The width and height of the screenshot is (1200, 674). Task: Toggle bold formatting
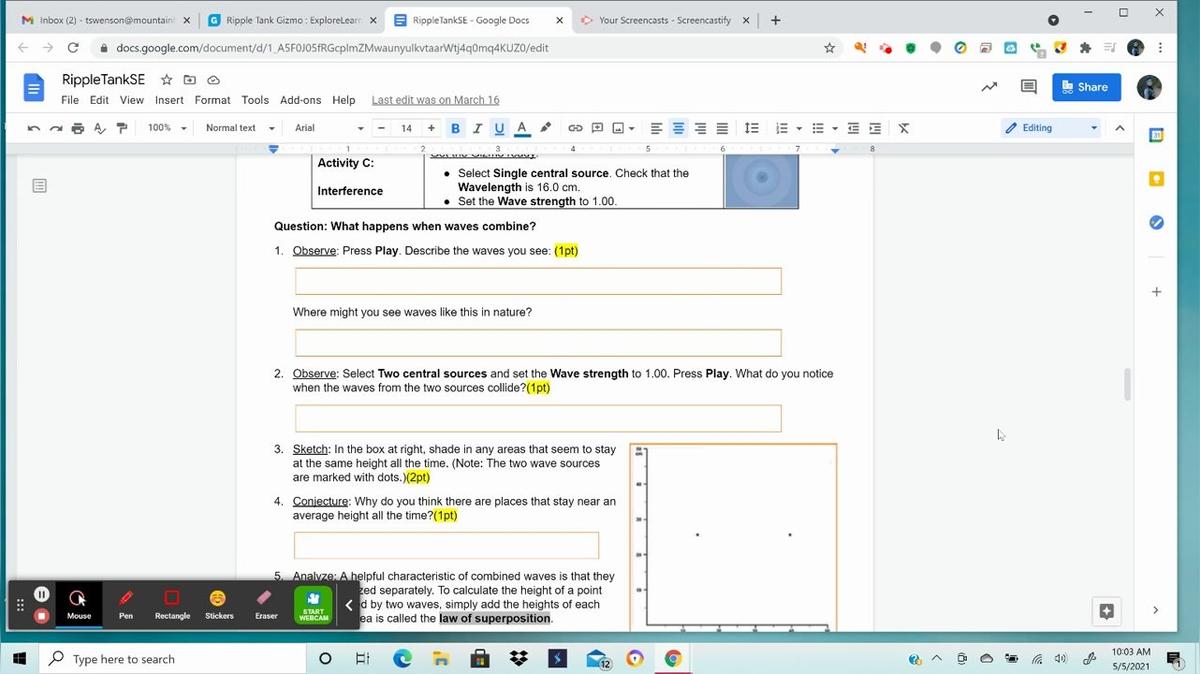456,128
